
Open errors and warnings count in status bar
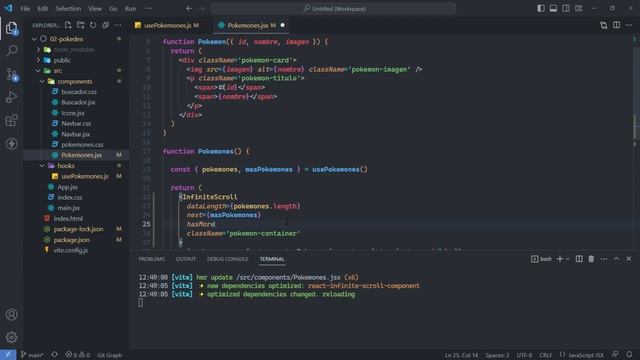[78, 355]
